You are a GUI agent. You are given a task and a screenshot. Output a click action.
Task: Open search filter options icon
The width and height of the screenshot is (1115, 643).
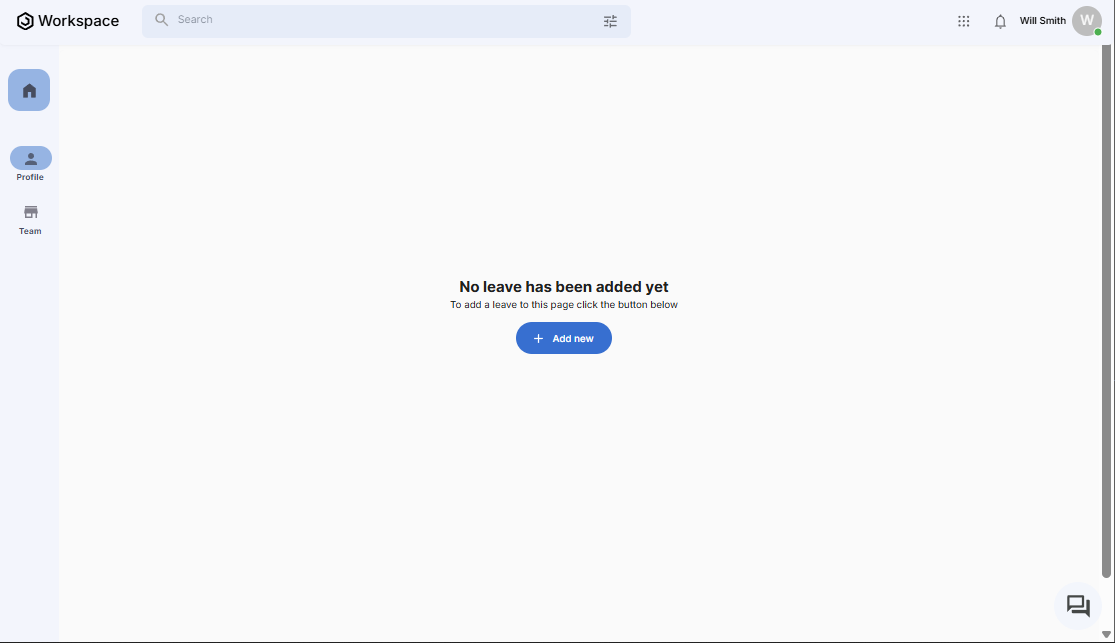click(x=610, y=21)
